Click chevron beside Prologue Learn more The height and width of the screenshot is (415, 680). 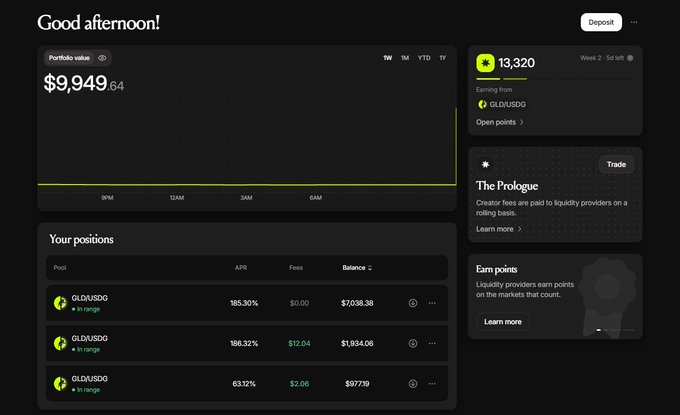coord(520,229)
